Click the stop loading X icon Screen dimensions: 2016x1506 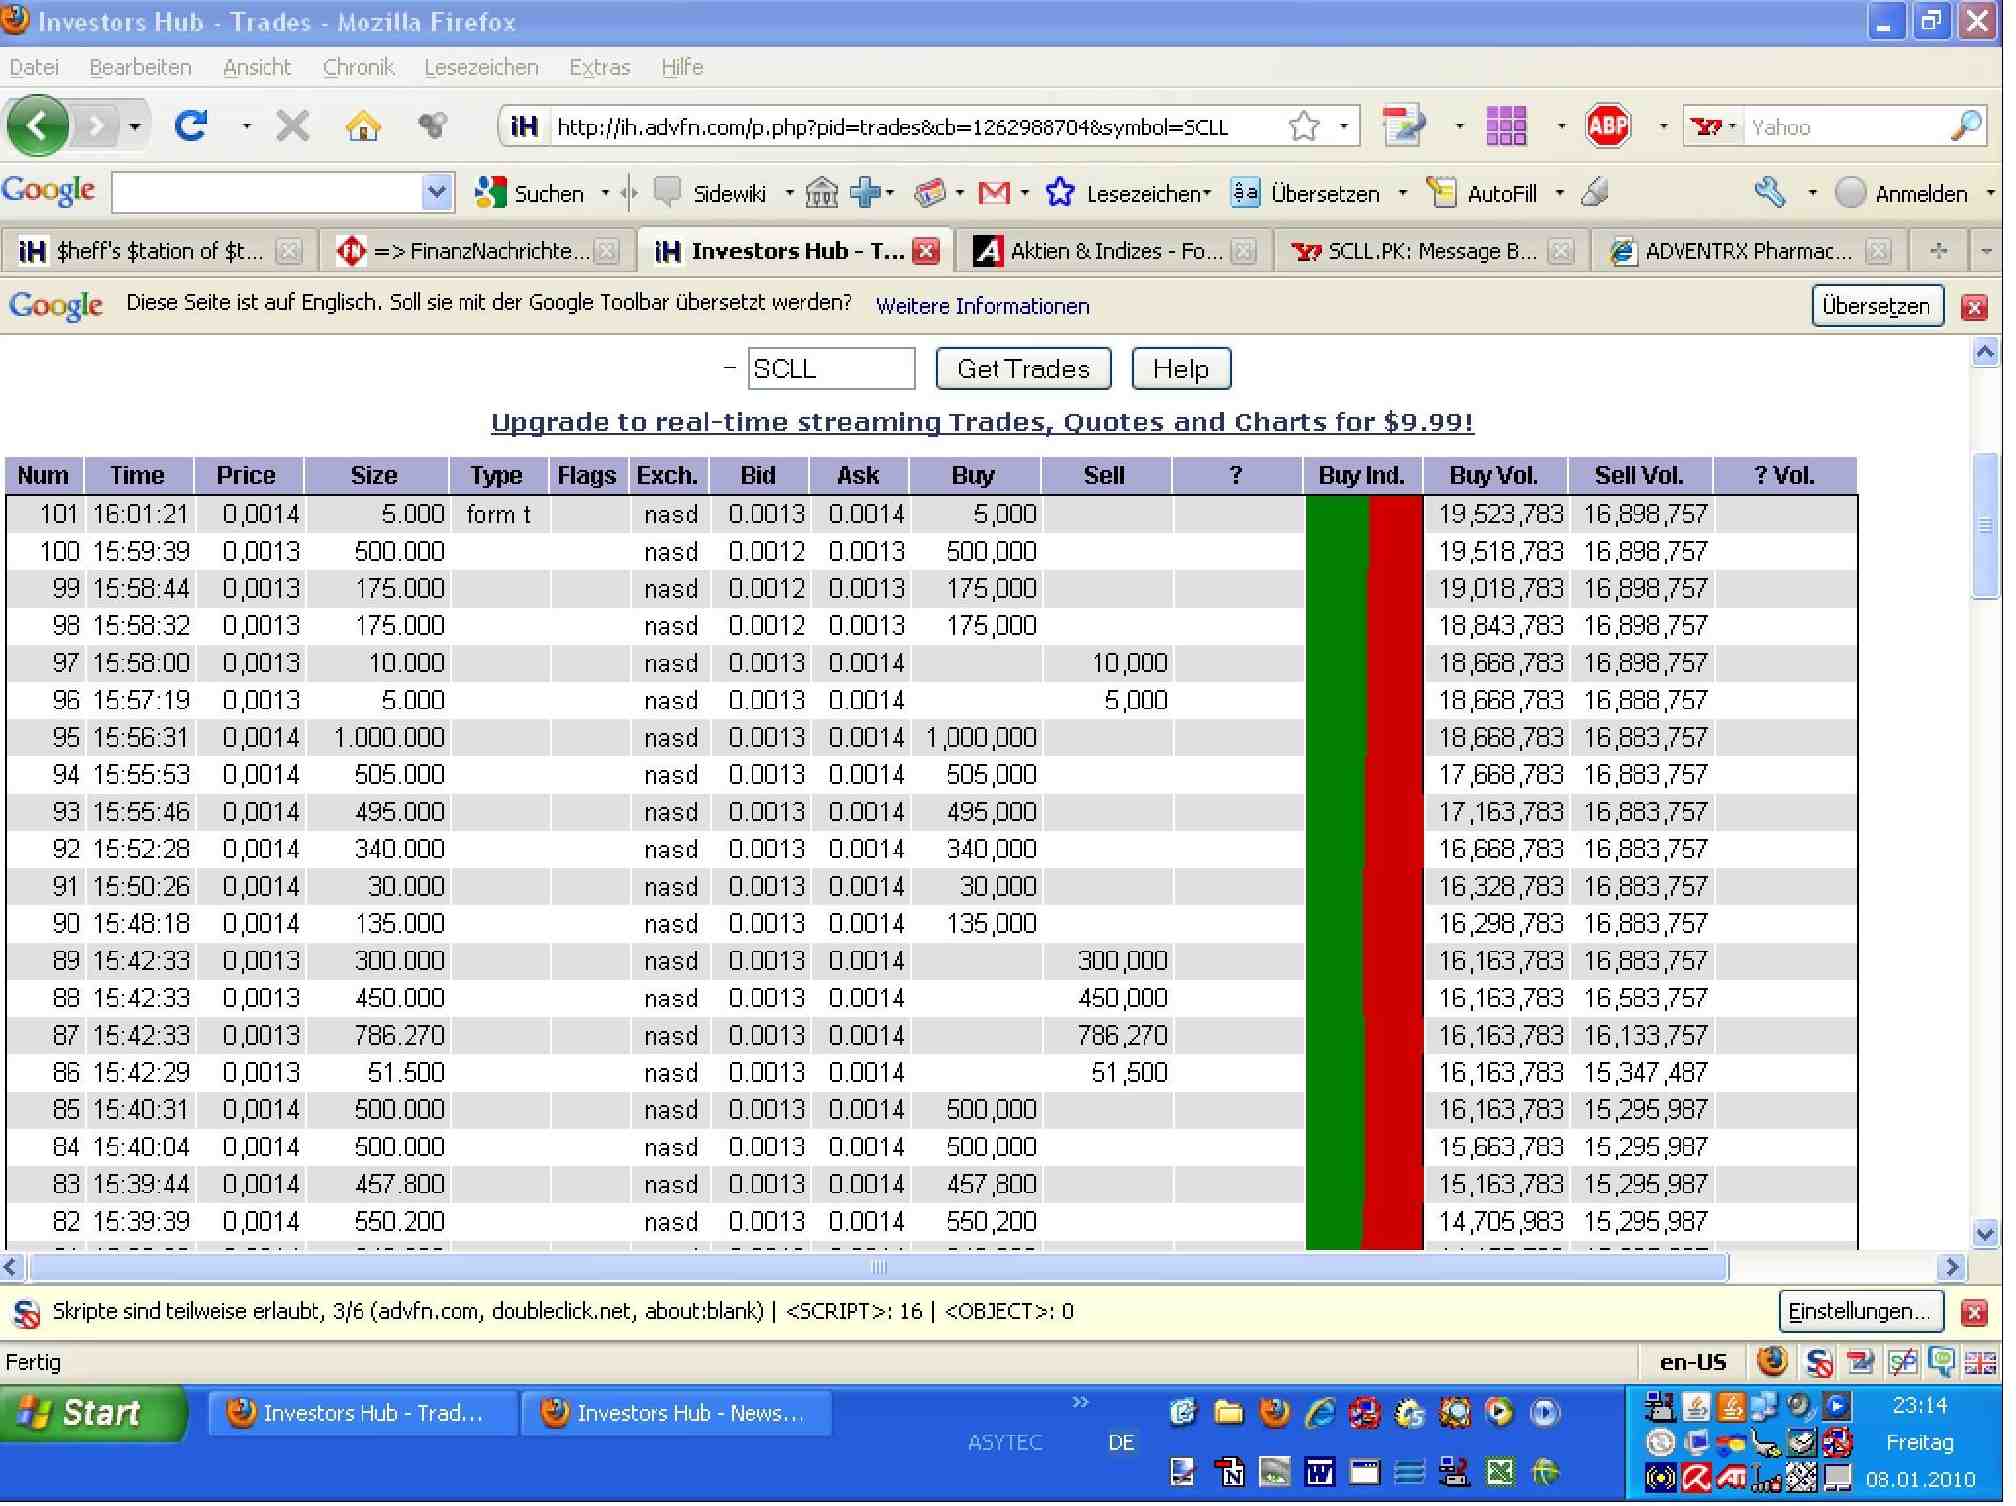(x=293, y=126)
